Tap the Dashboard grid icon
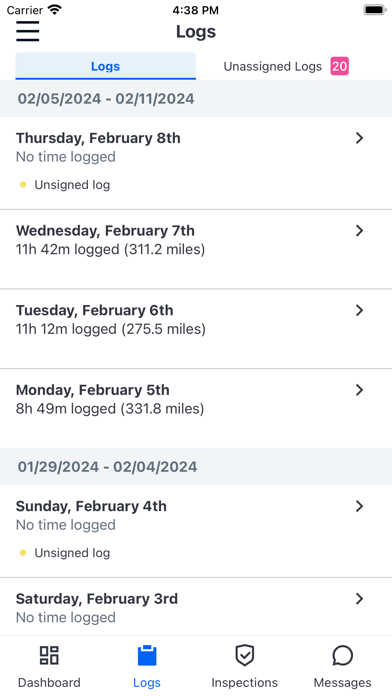The width and height of the screenshot is (392, 696). point(49,655)
